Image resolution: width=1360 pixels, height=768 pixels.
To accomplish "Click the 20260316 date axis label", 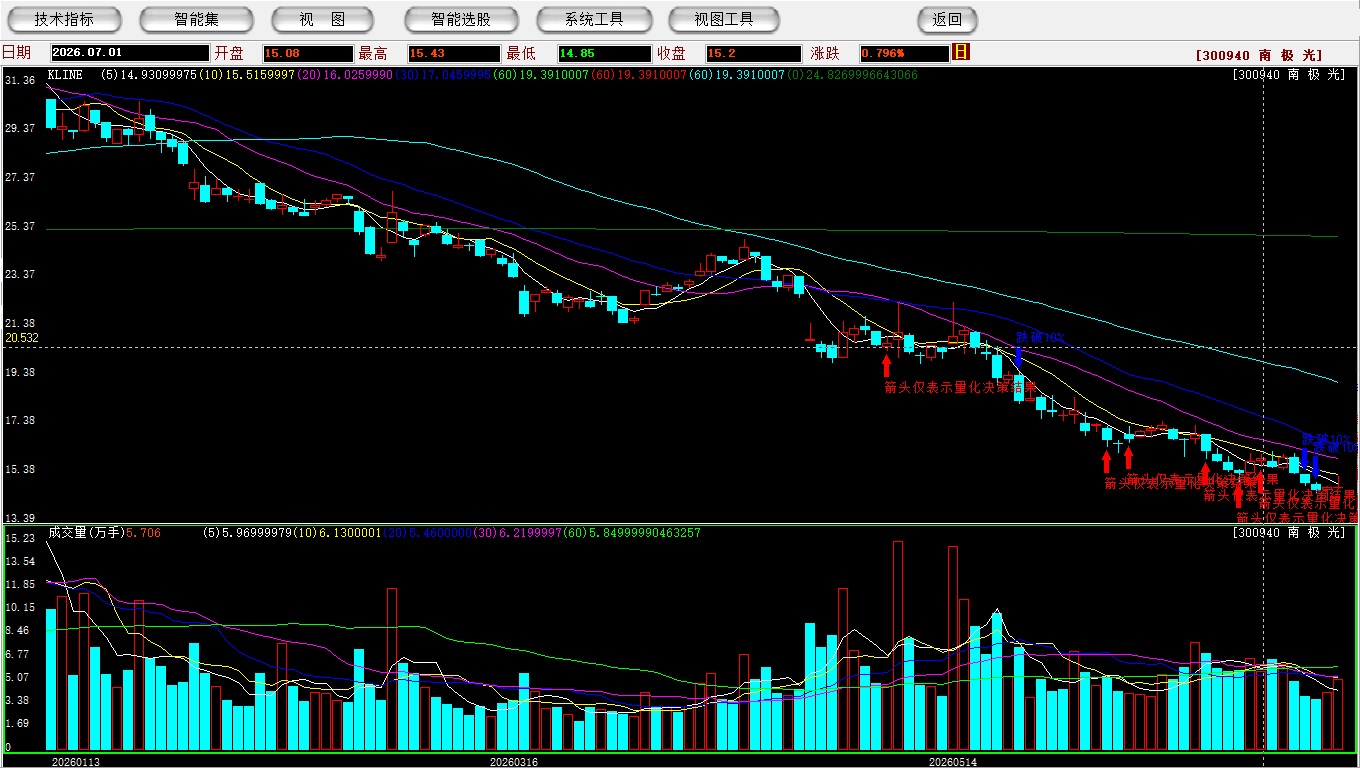I will (513, 761).
